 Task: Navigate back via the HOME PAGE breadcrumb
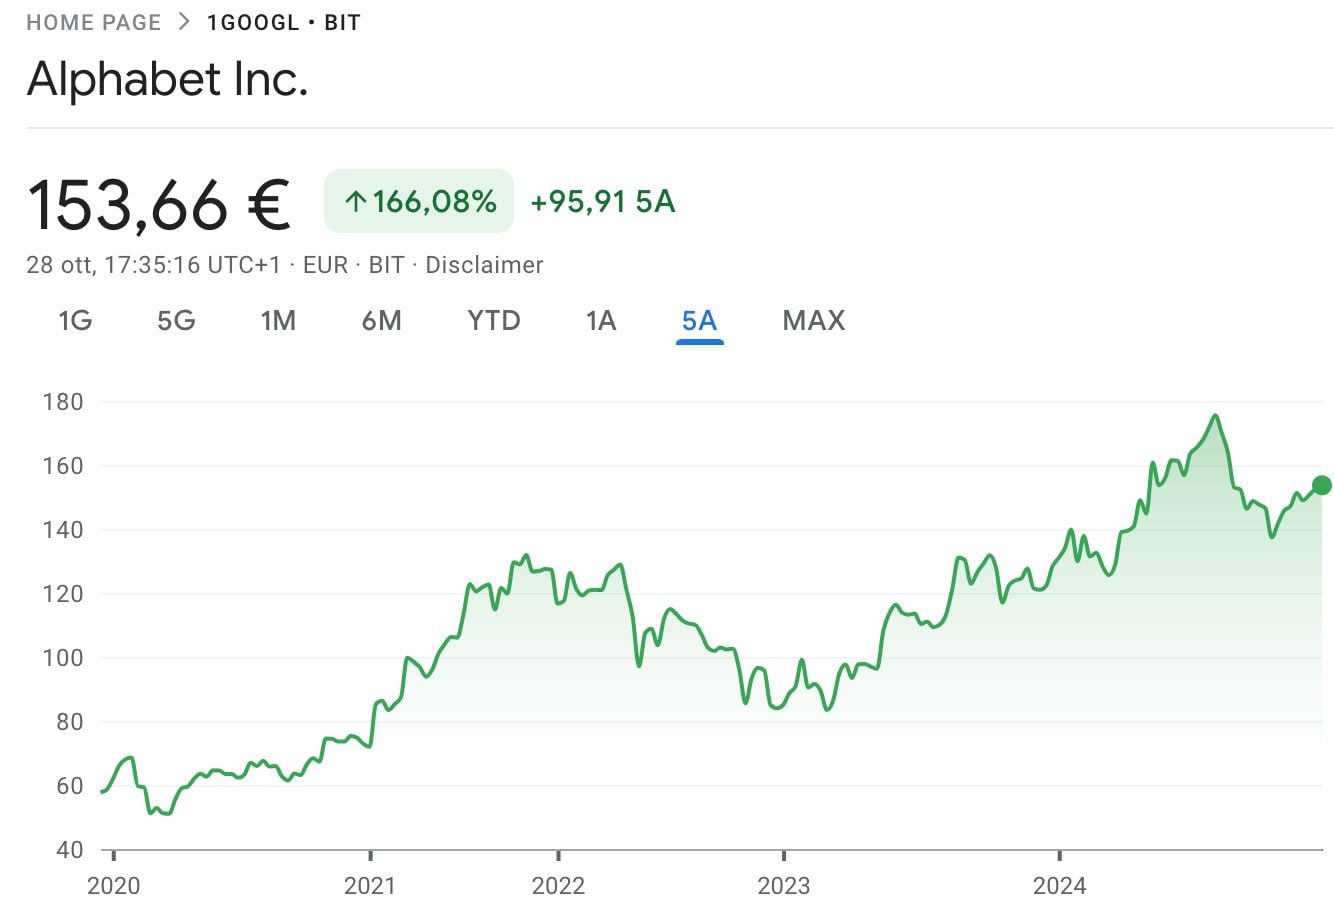pyautogui.click(x=93, y=20)
